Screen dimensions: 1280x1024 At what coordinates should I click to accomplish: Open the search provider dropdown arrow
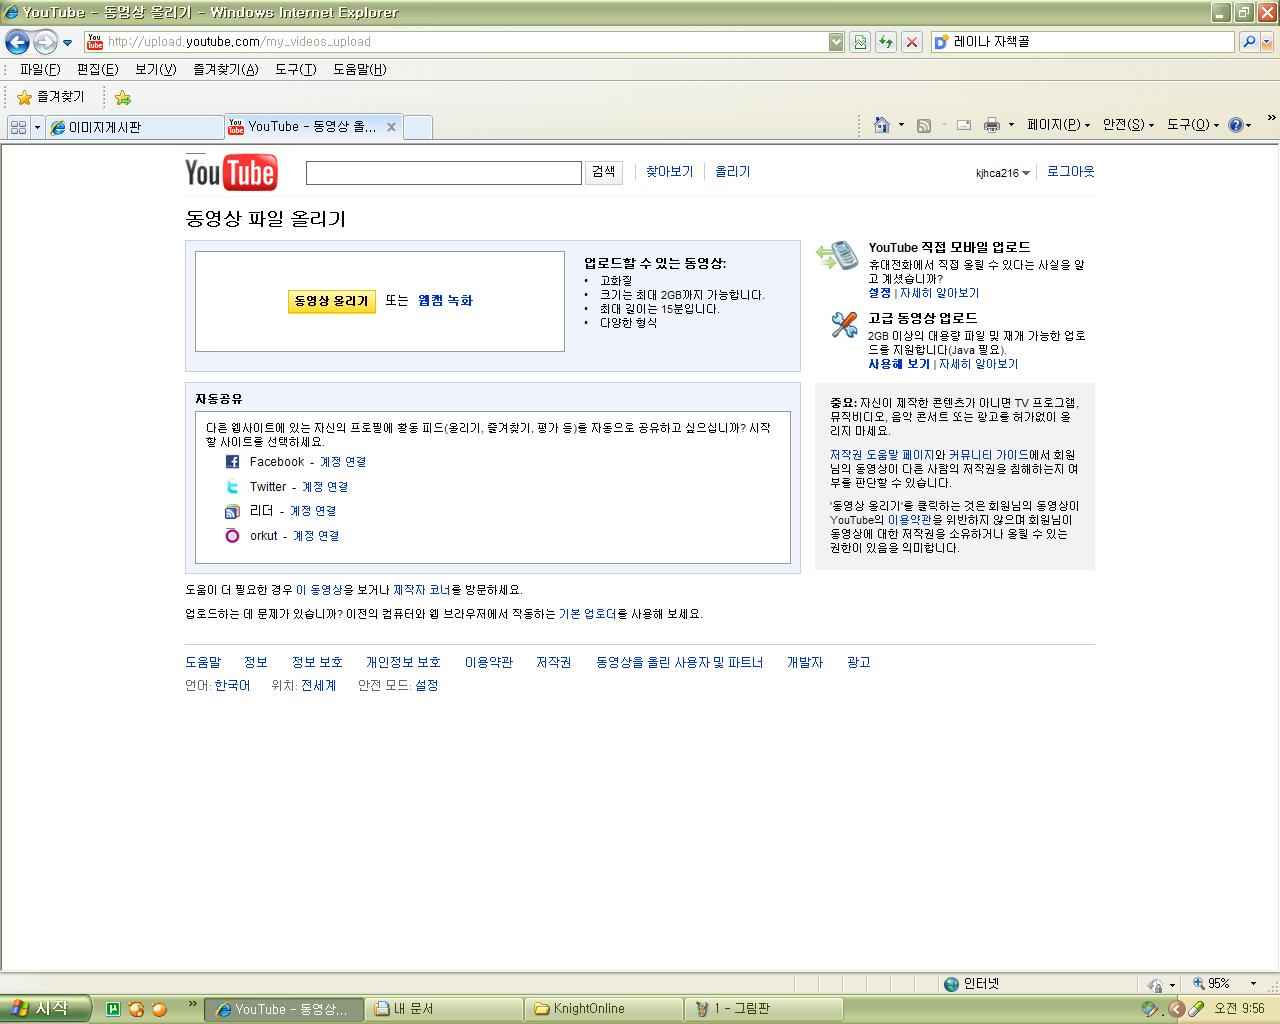tap(1267, 42)
